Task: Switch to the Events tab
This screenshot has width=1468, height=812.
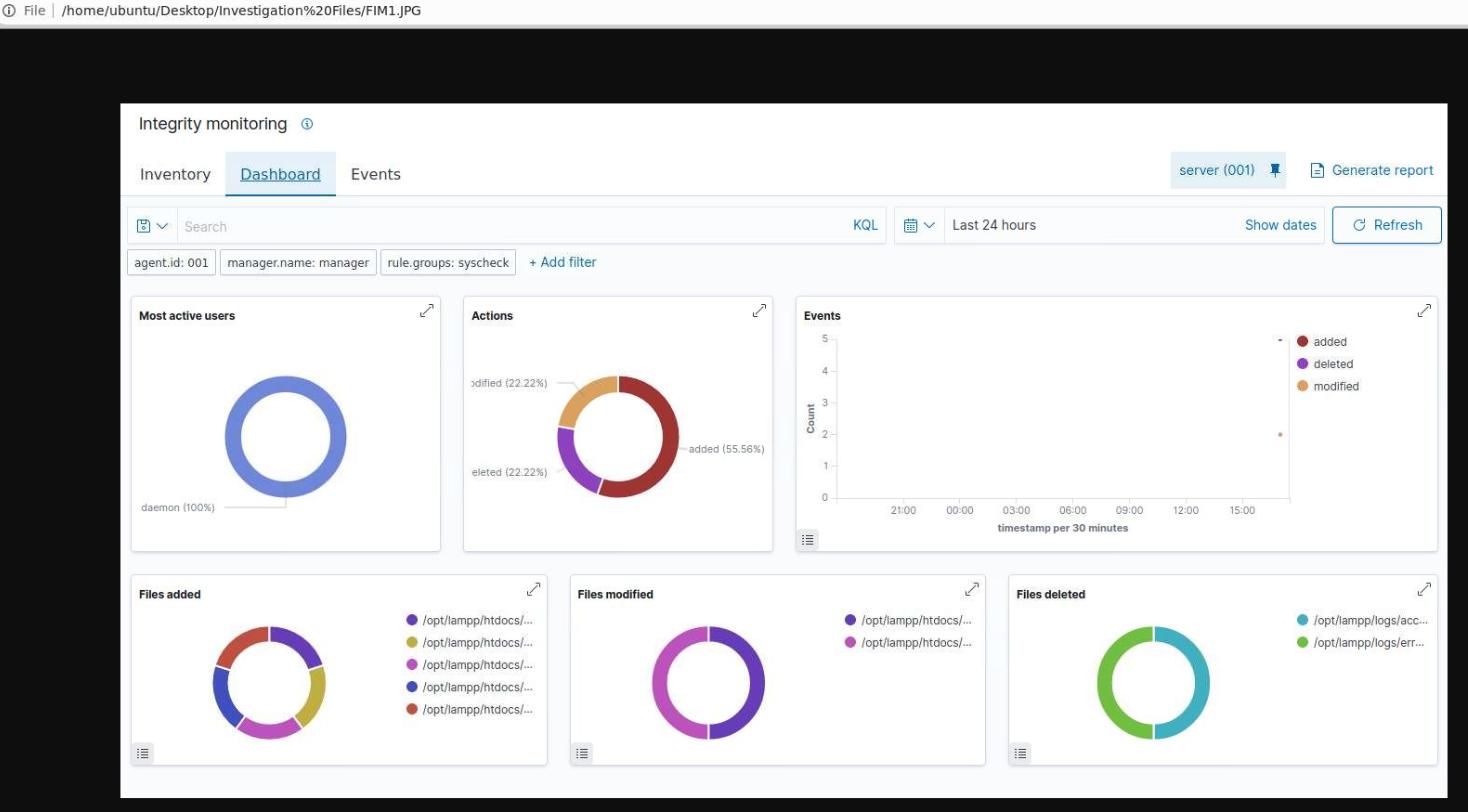Action: [375, 174]
